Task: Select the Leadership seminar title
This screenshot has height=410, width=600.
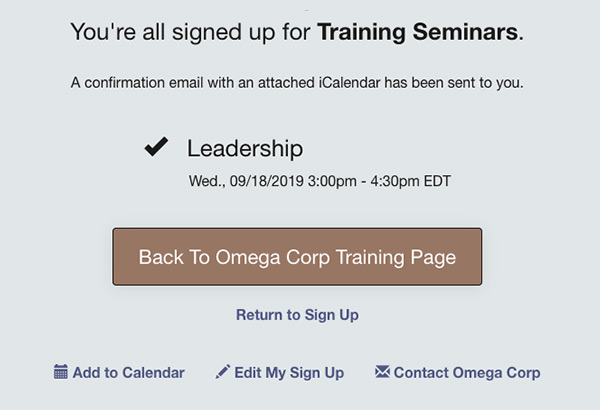Action: [245, 148]
